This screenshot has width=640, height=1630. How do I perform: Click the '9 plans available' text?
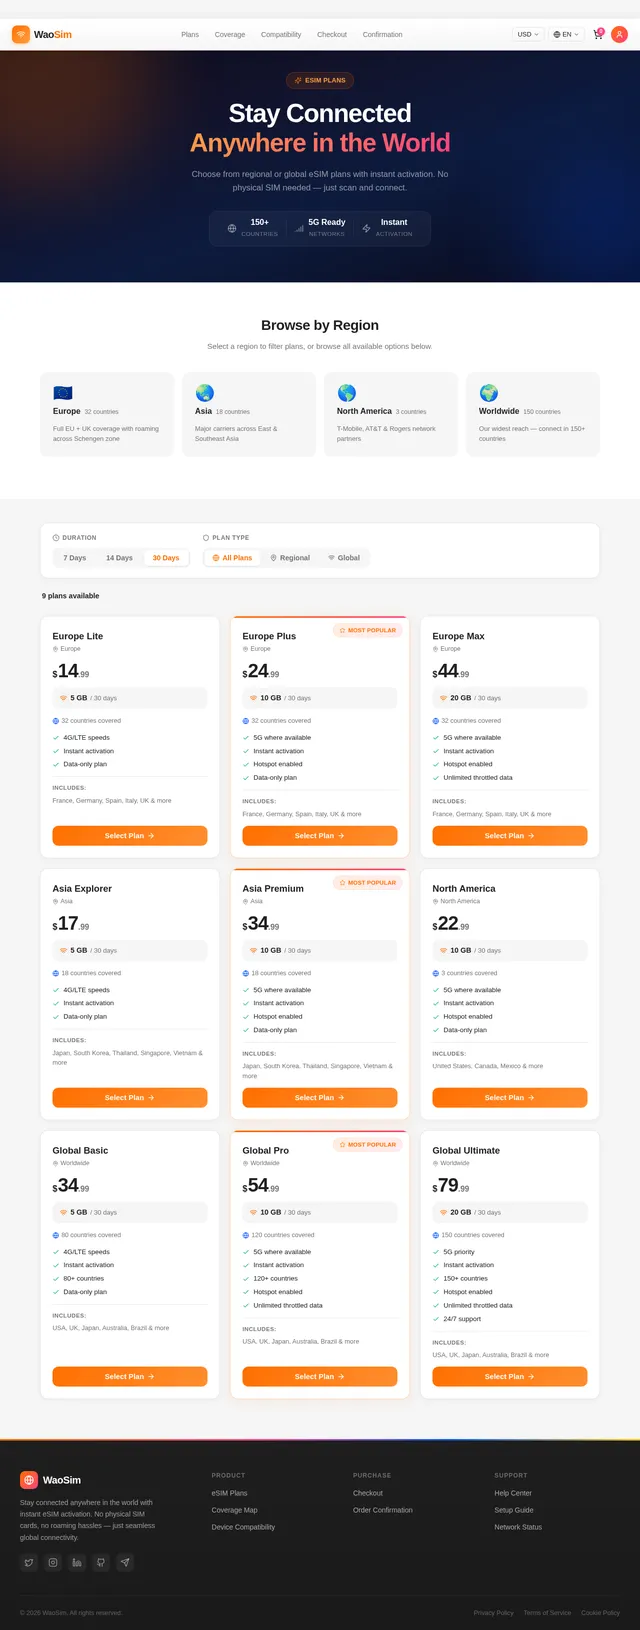pos(71,596)
